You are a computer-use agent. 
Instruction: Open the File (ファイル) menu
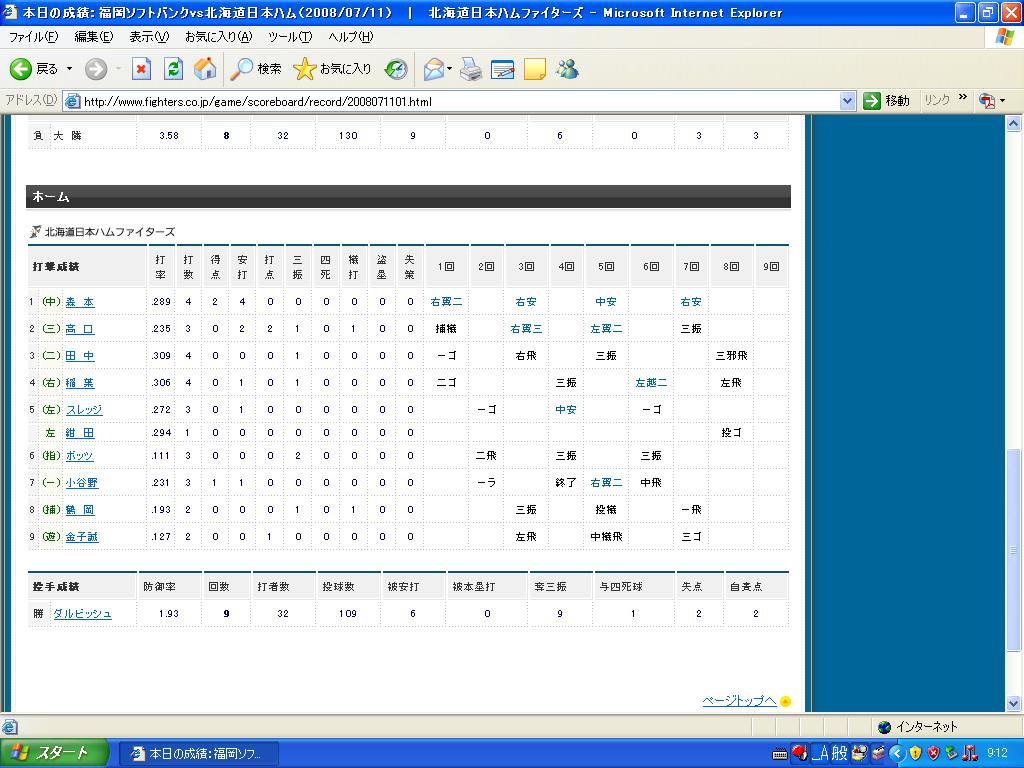[x=33, y=37]
